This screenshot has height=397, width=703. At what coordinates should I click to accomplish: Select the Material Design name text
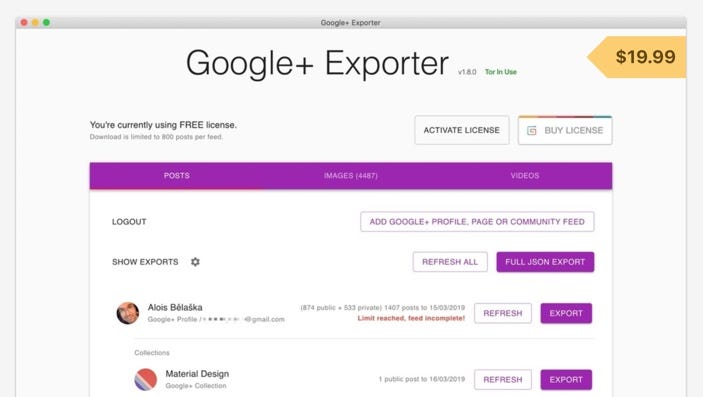197,374
